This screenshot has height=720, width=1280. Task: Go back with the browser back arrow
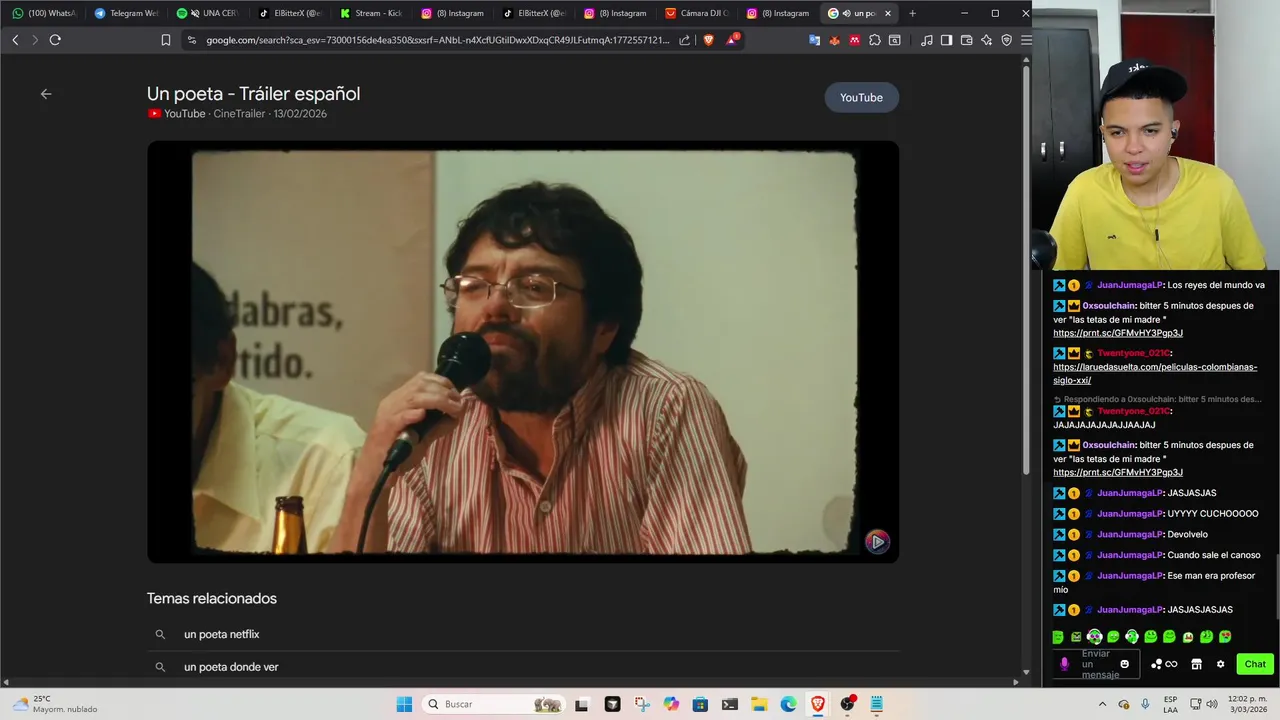(15, 40)
